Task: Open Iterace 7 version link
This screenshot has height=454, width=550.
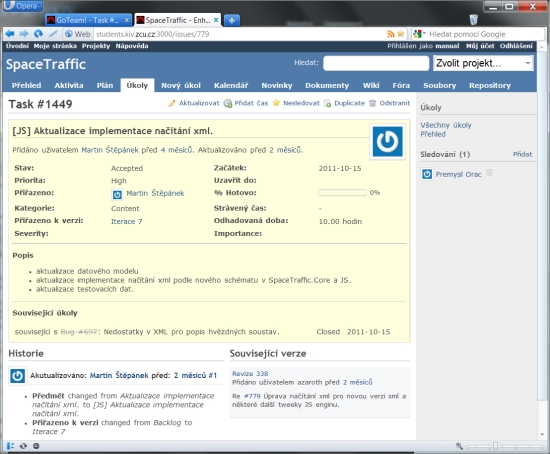Action: (x=127, y=221)
